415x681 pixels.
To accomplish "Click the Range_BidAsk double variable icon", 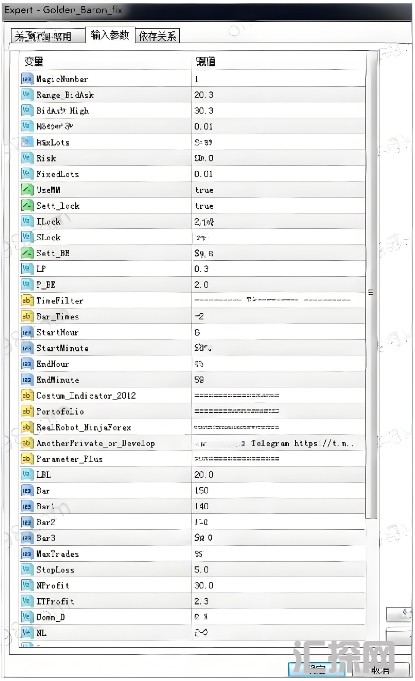I will pyautogui.click(x=27, y=95).
